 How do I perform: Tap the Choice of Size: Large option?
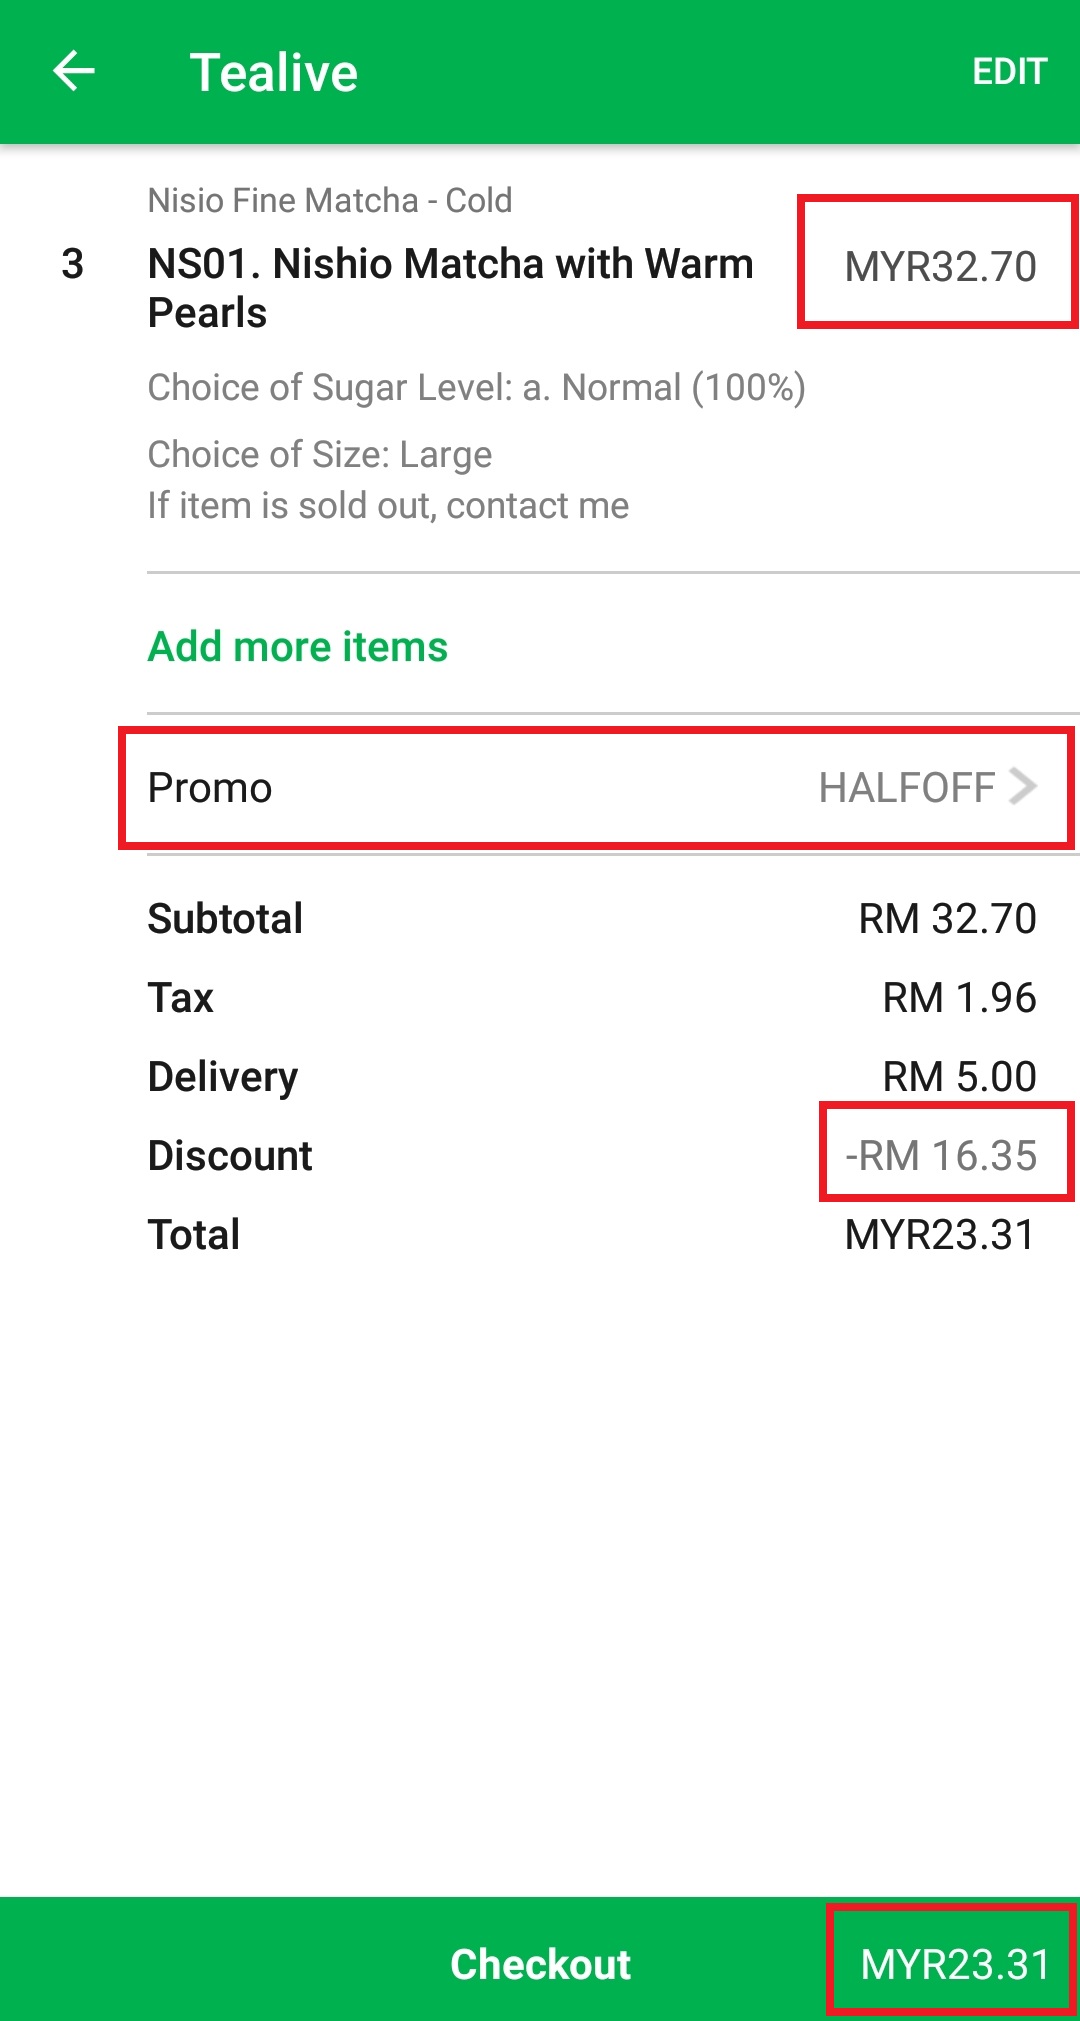click(x=320, y=455)
